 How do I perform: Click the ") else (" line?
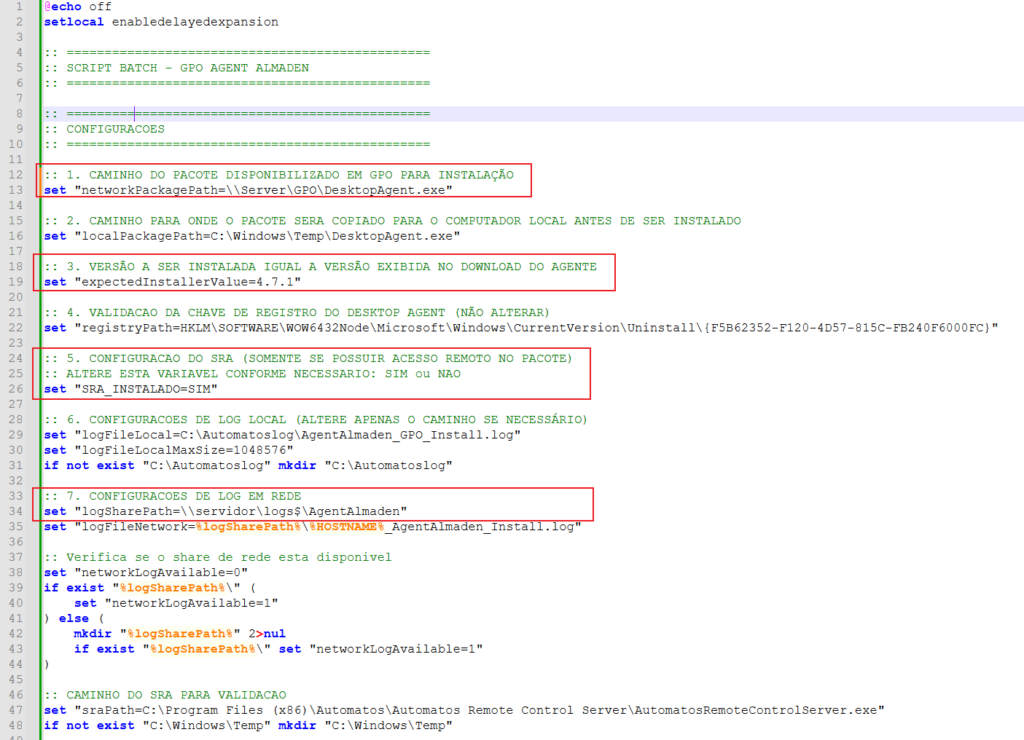74,619
